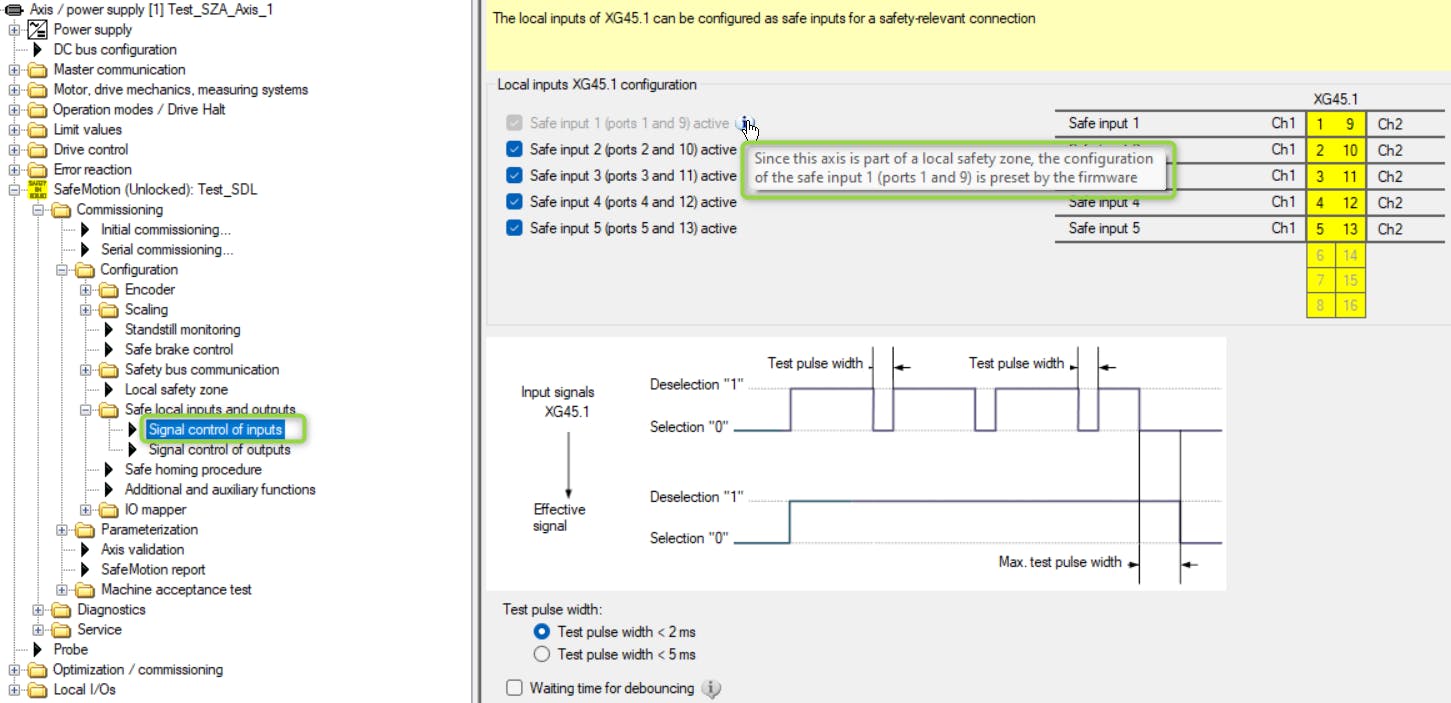Click the Diagnostics folder icon
Viewport: 1451px width, 703px height.
coord(62,610)
